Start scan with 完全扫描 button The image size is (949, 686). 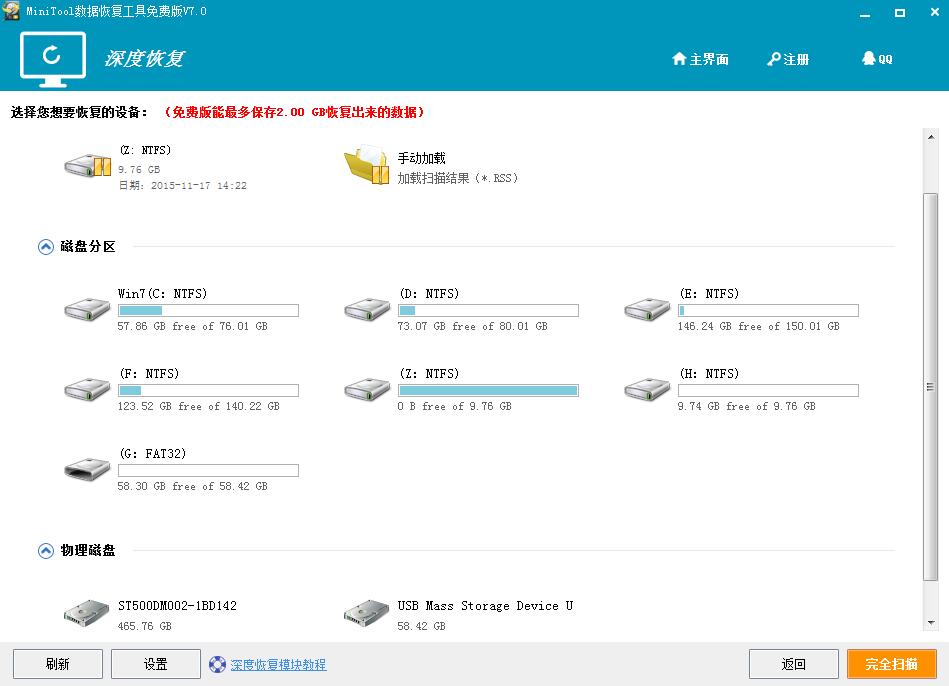click(892, 664)
